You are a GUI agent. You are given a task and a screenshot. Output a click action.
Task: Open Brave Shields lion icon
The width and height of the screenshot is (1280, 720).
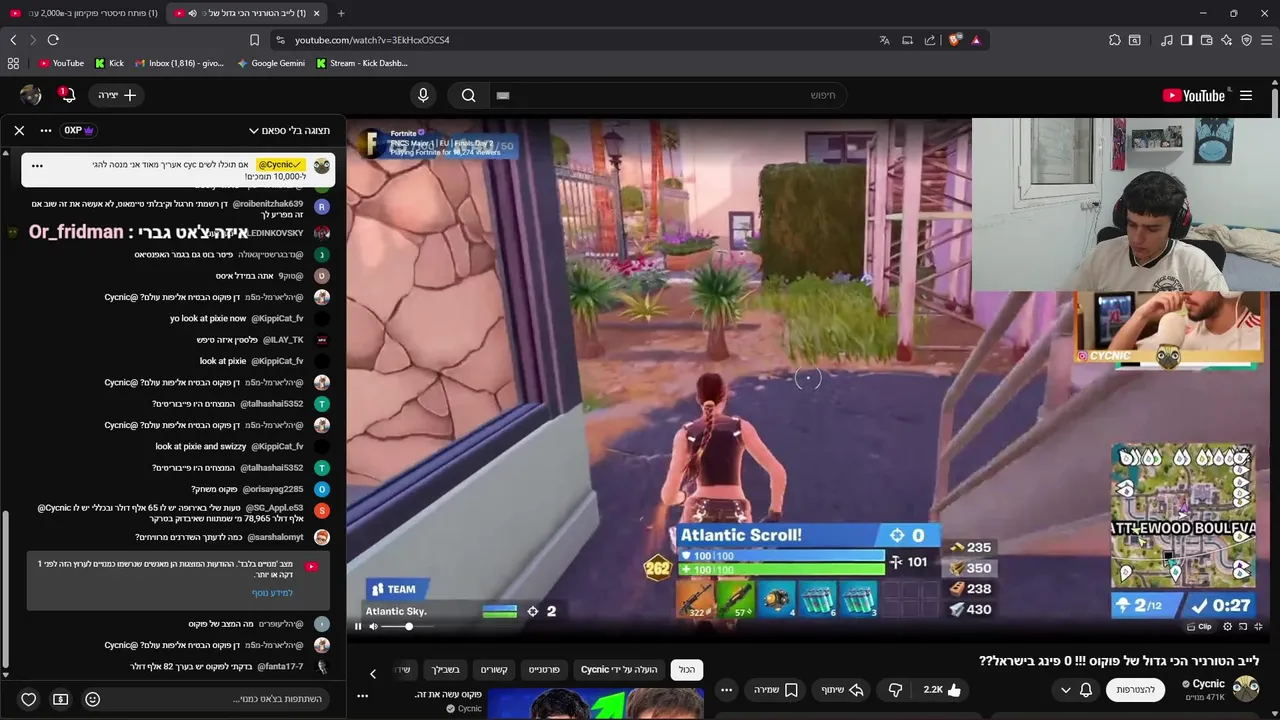pos(955,40)
